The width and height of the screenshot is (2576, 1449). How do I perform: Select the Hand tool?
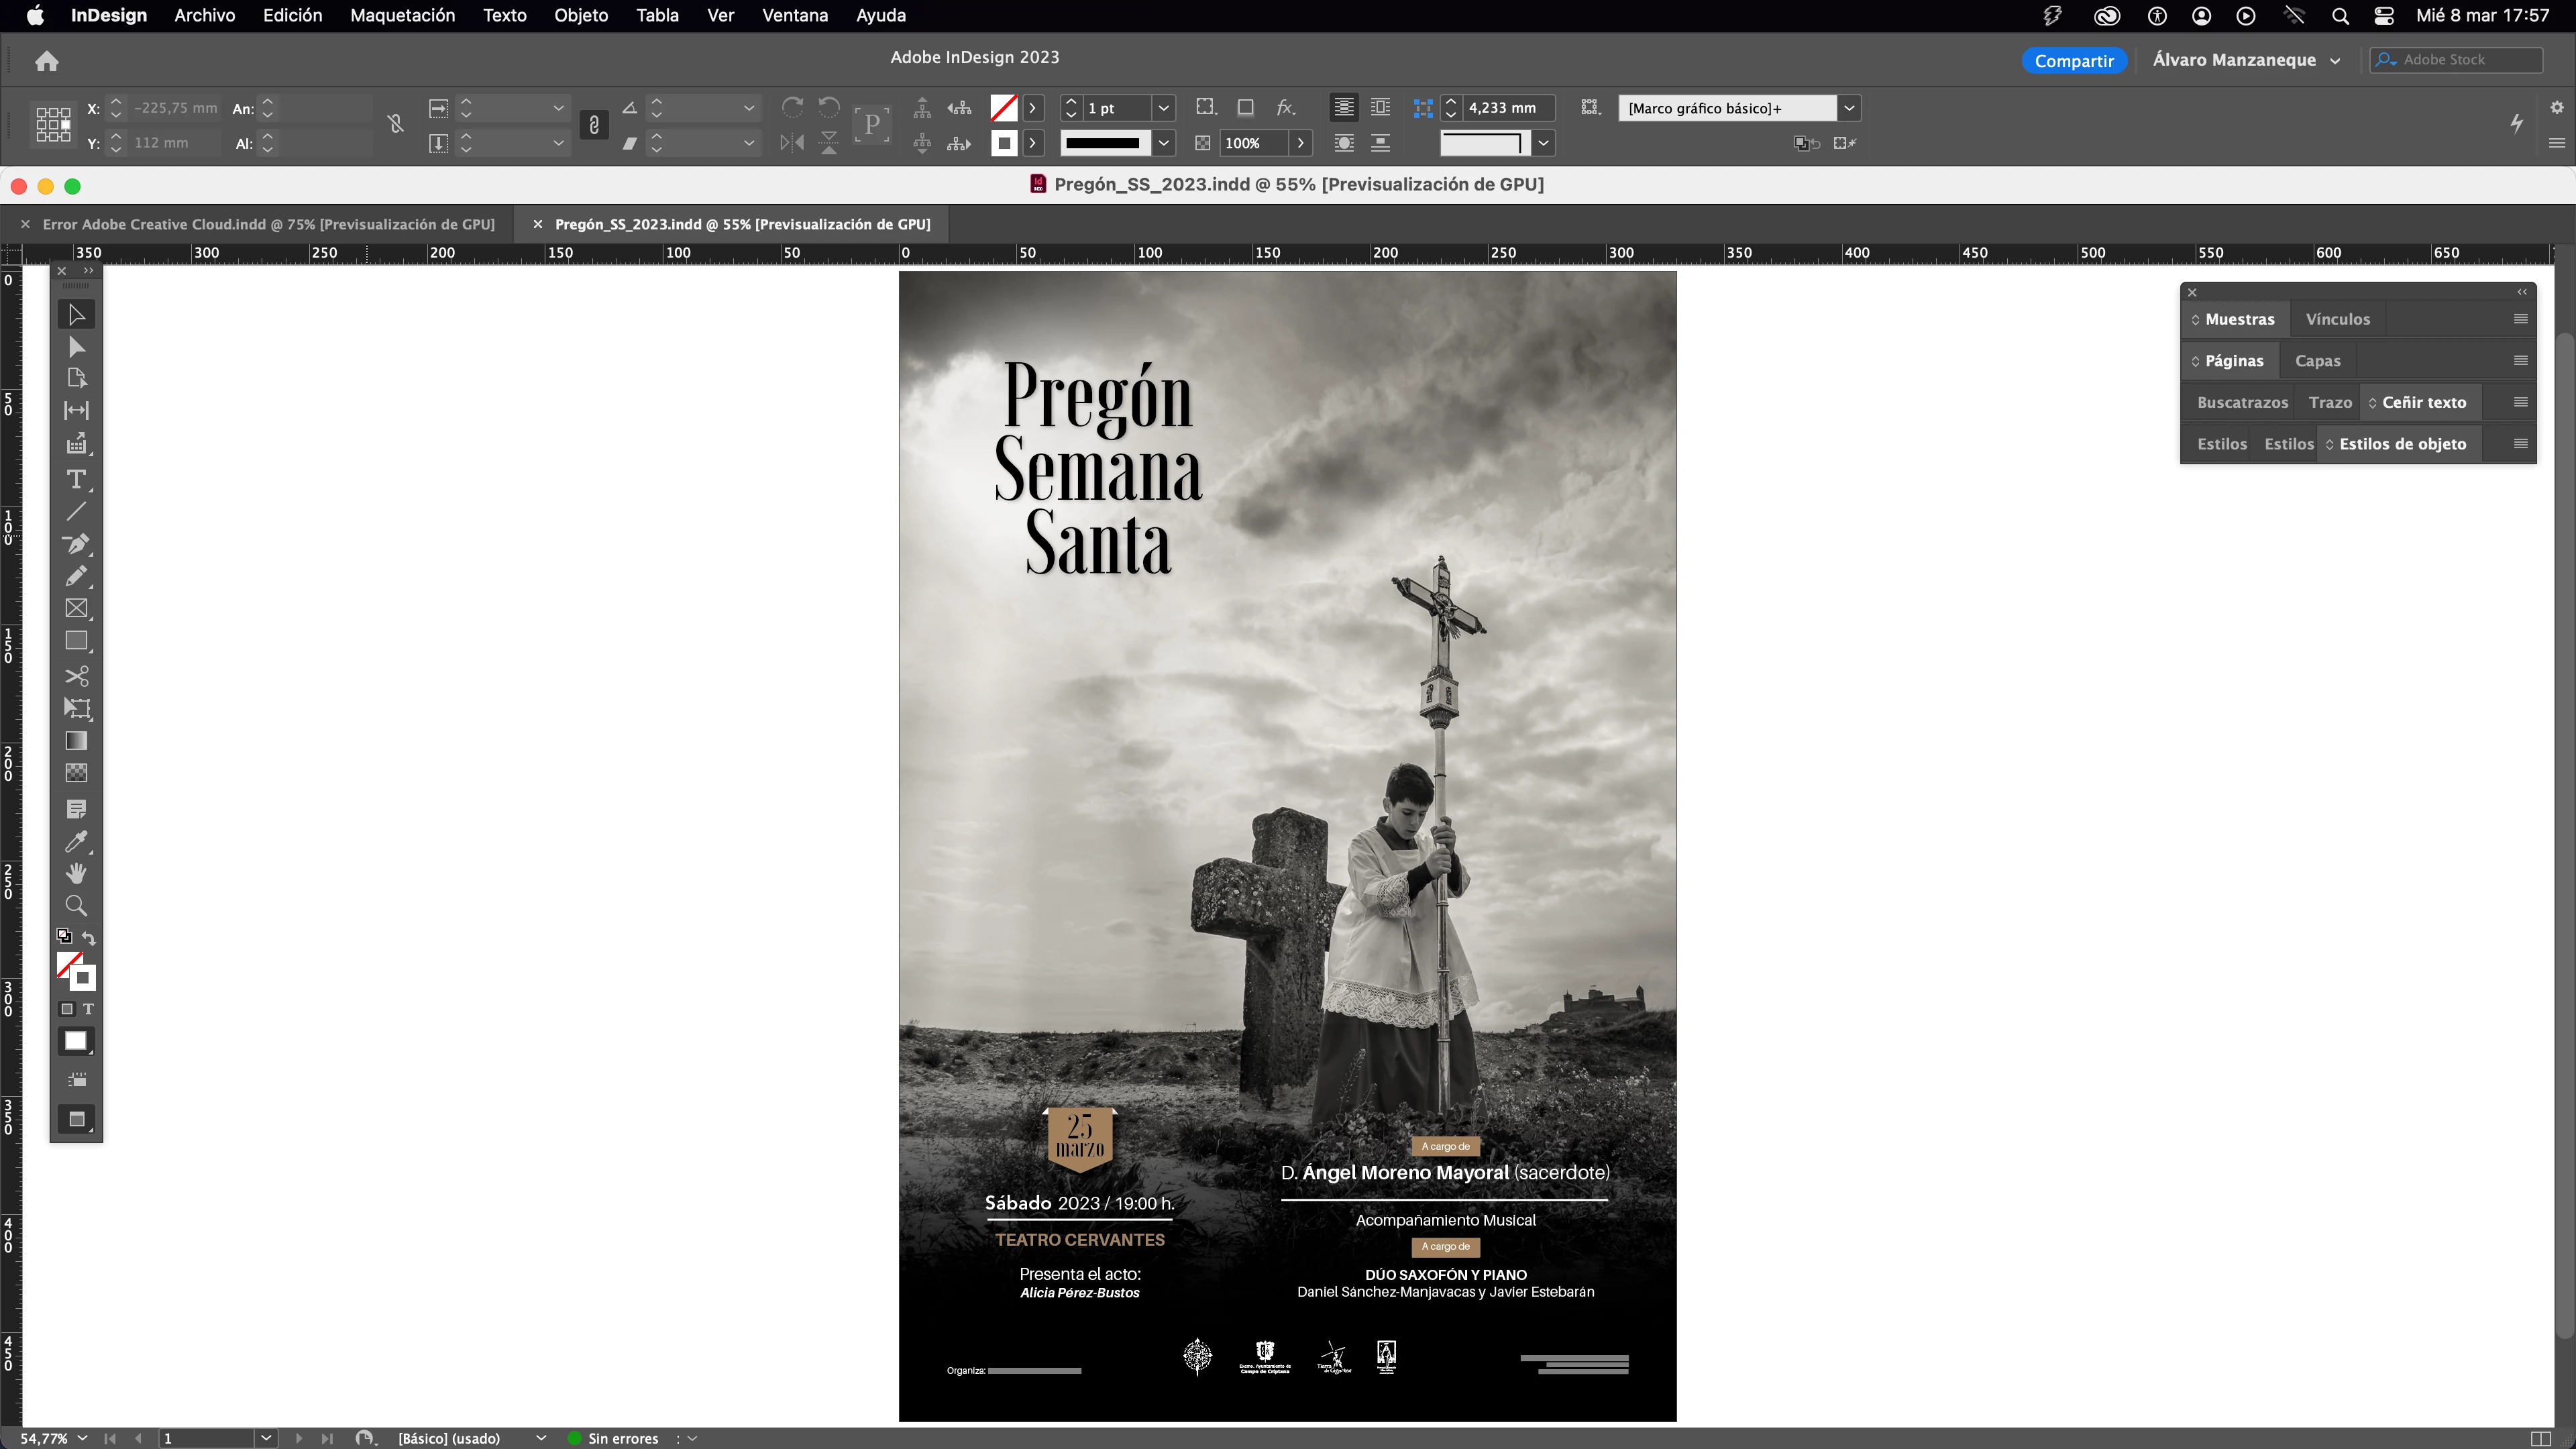tap(76, 874)
